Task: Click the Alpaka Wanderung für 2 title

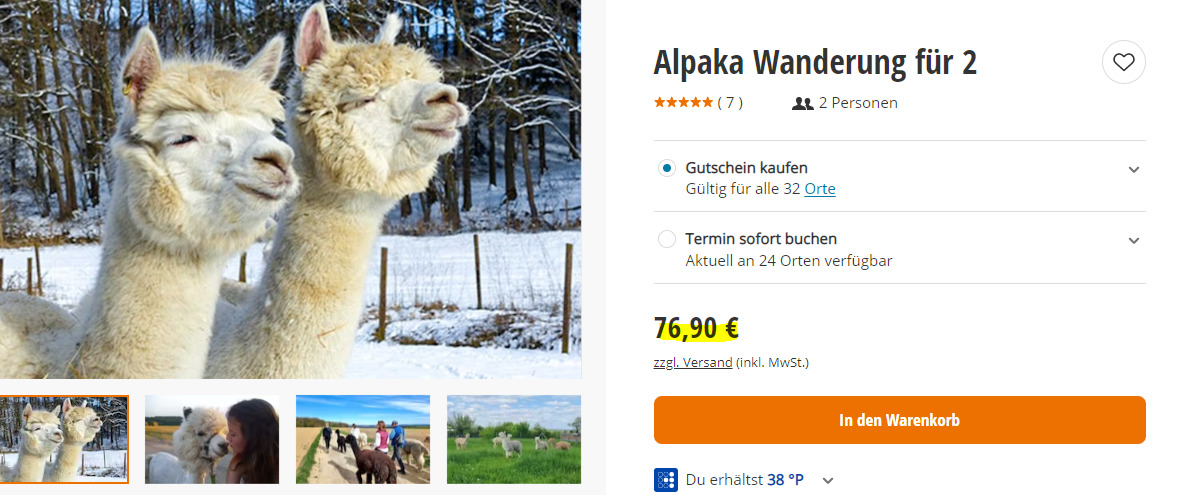Action: click(x=815, y=63)
